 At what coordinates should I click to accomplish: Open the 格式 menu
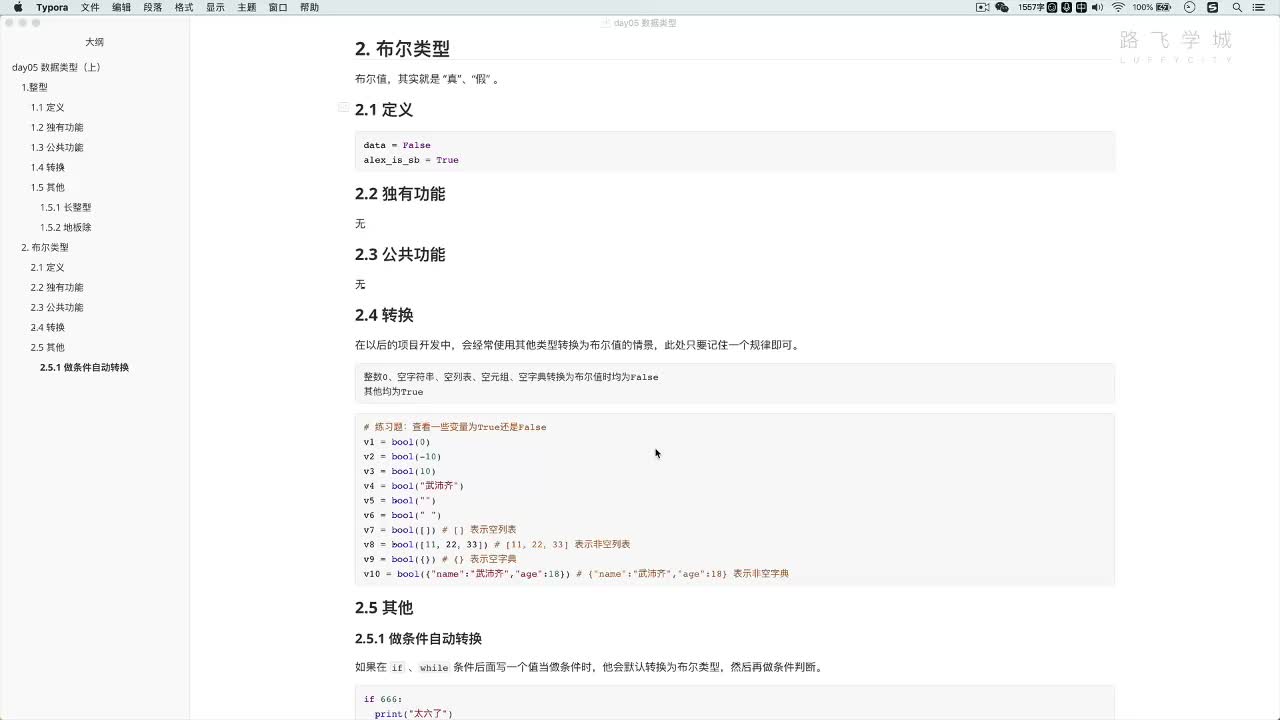[x=184, y=7]
